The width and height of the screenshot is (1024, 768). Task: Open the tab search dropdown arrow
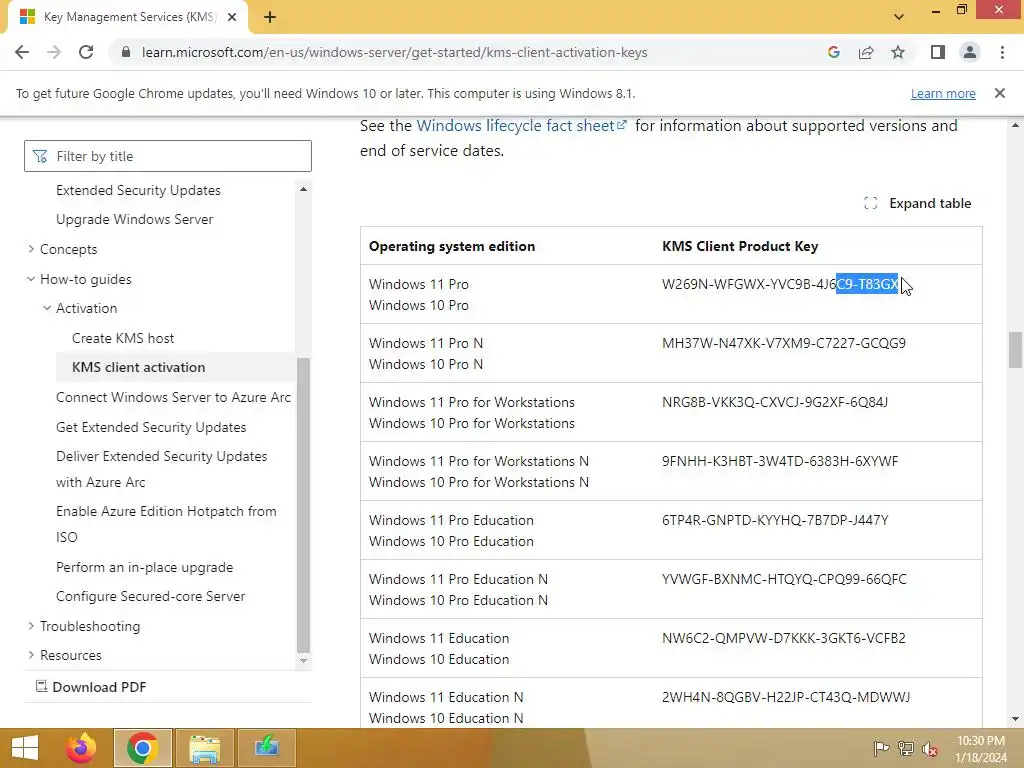[899, 17]
